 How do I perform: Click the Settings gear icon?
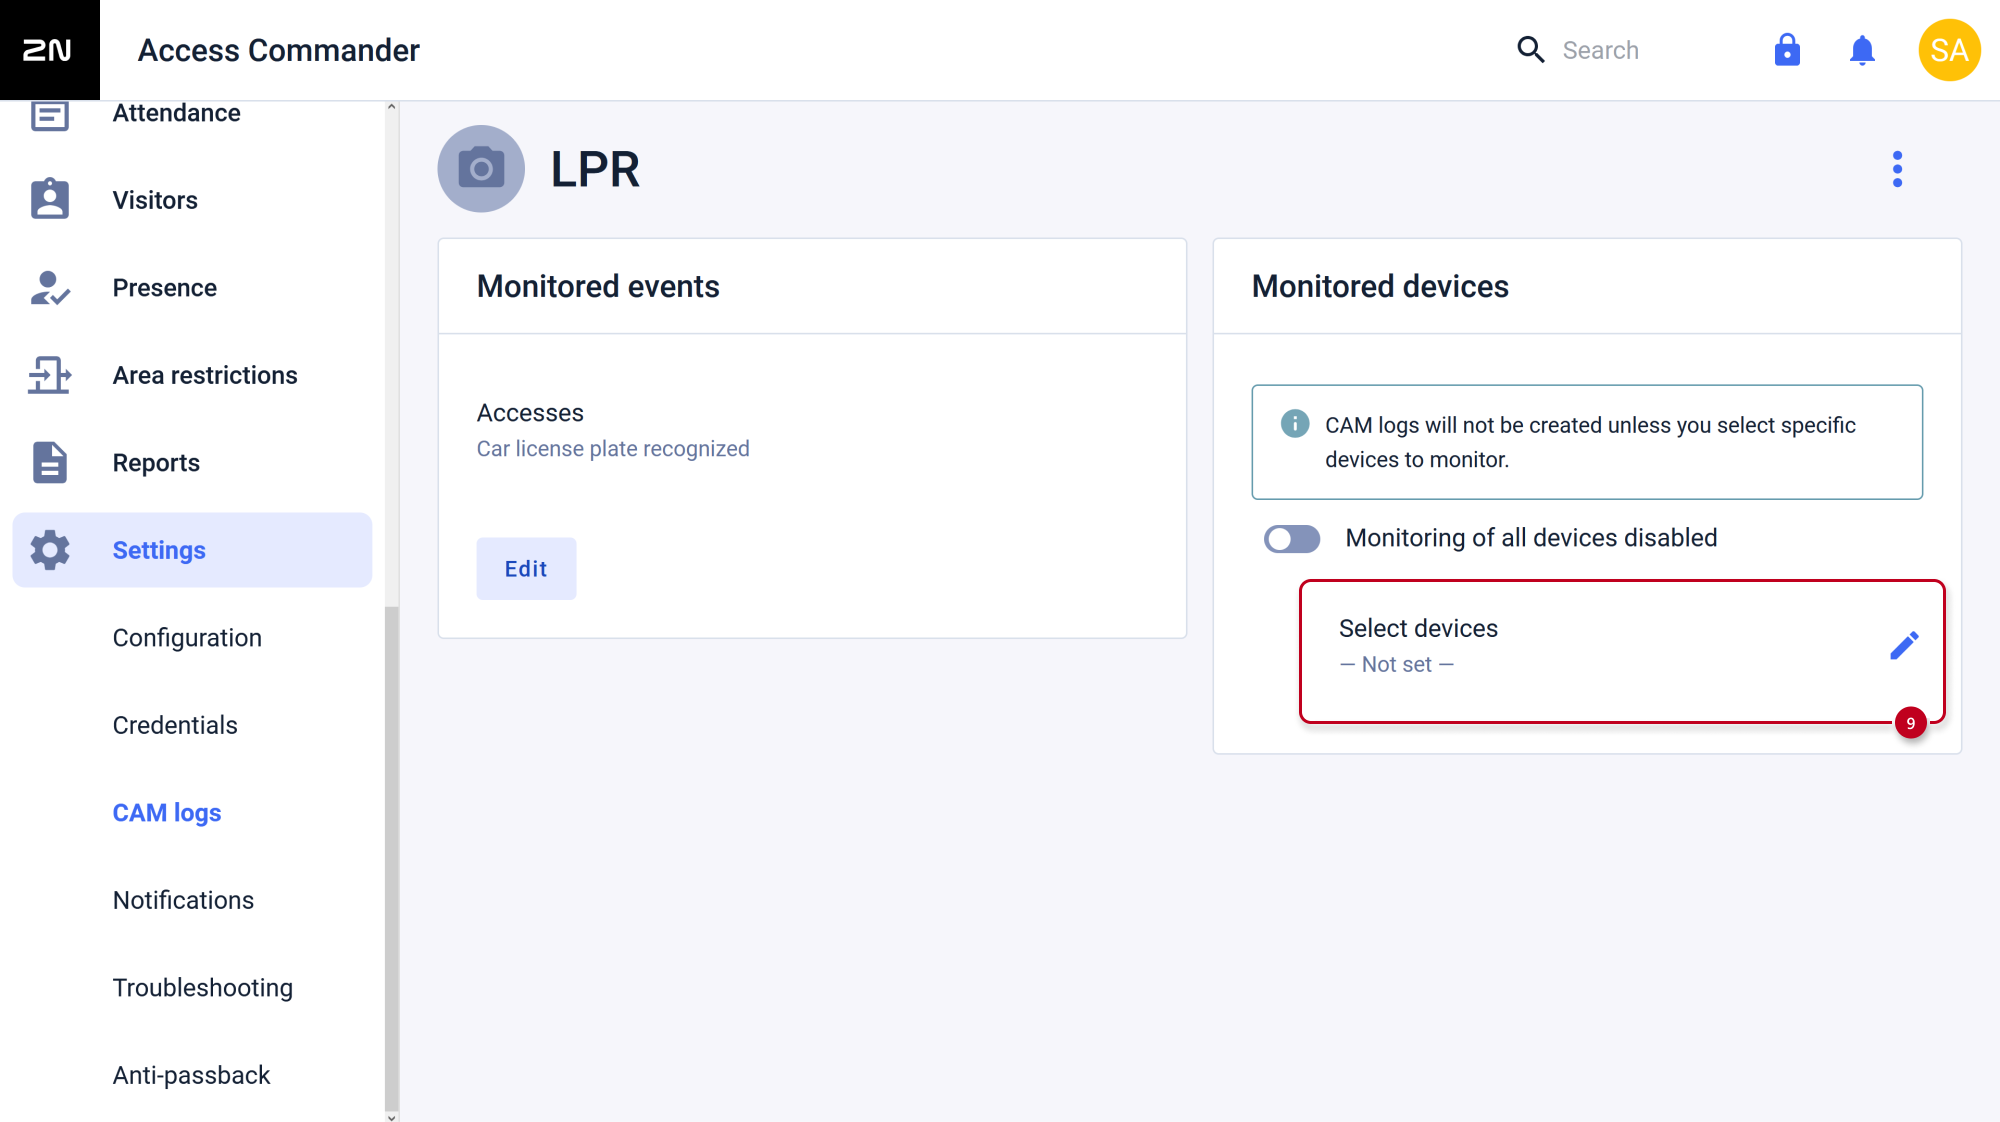click(x=50, y=550)
